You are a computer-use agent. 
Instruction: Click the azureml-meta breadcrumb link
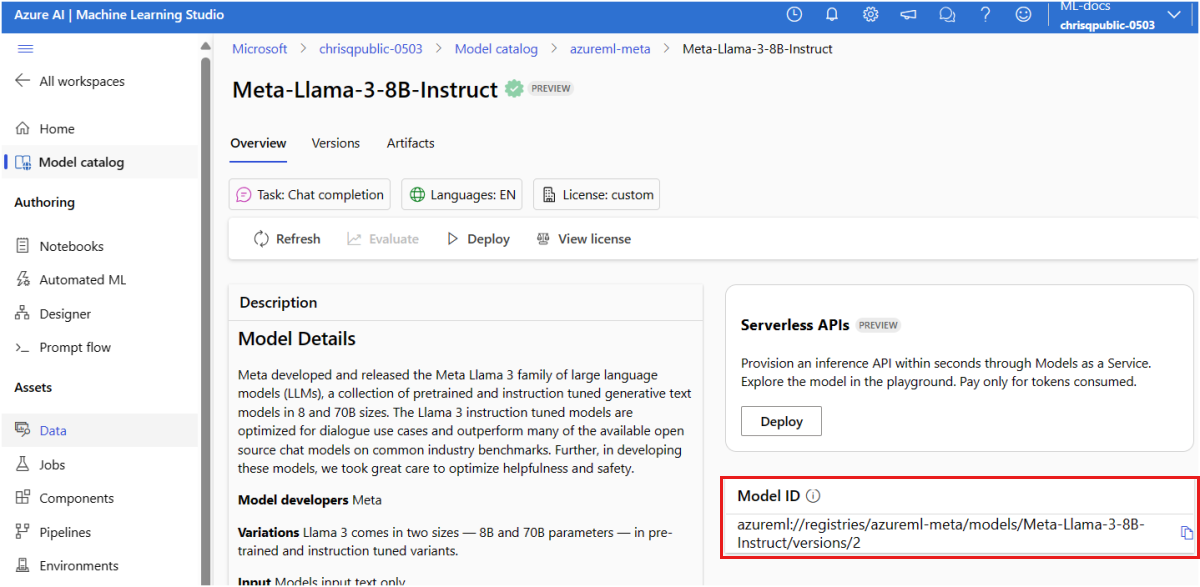(610, 48)
